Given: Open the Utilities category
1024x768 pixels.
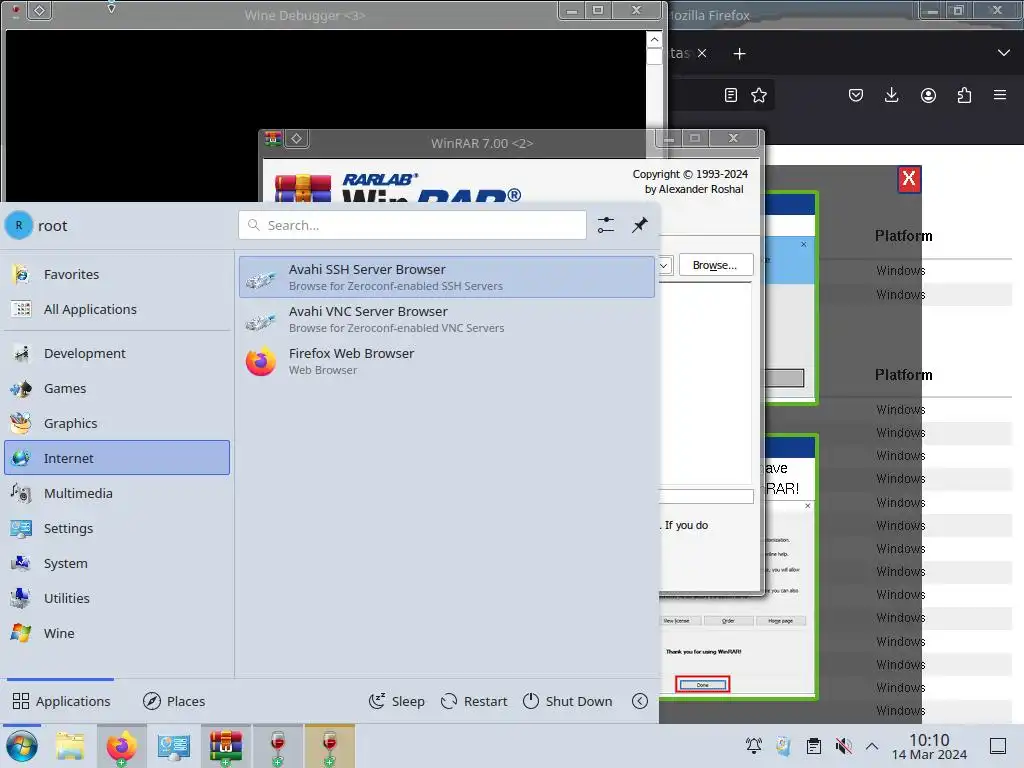Looking at the screenshot, I should pyautogui.click(x=117, y=598).
